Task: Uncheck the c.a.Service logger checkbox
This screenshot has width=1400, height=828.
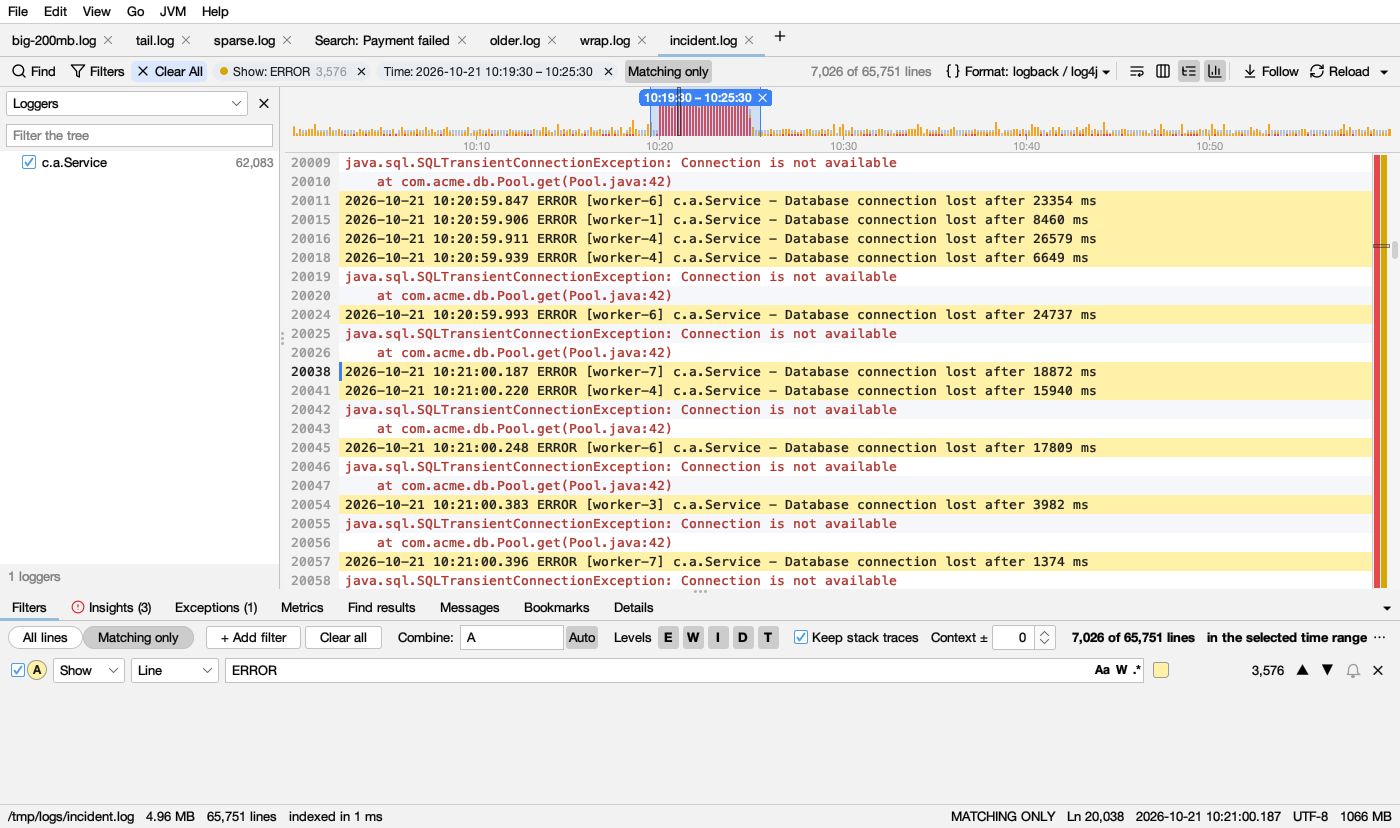Action: [29, 162]
